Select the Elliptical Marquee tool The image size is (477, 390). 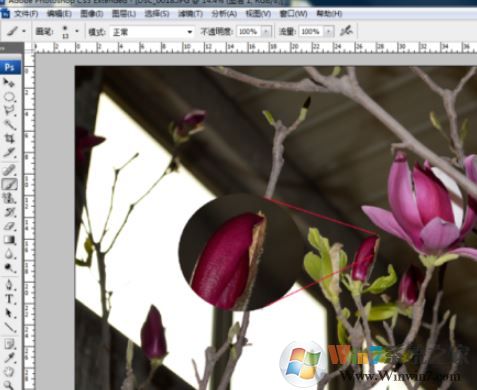9,97
